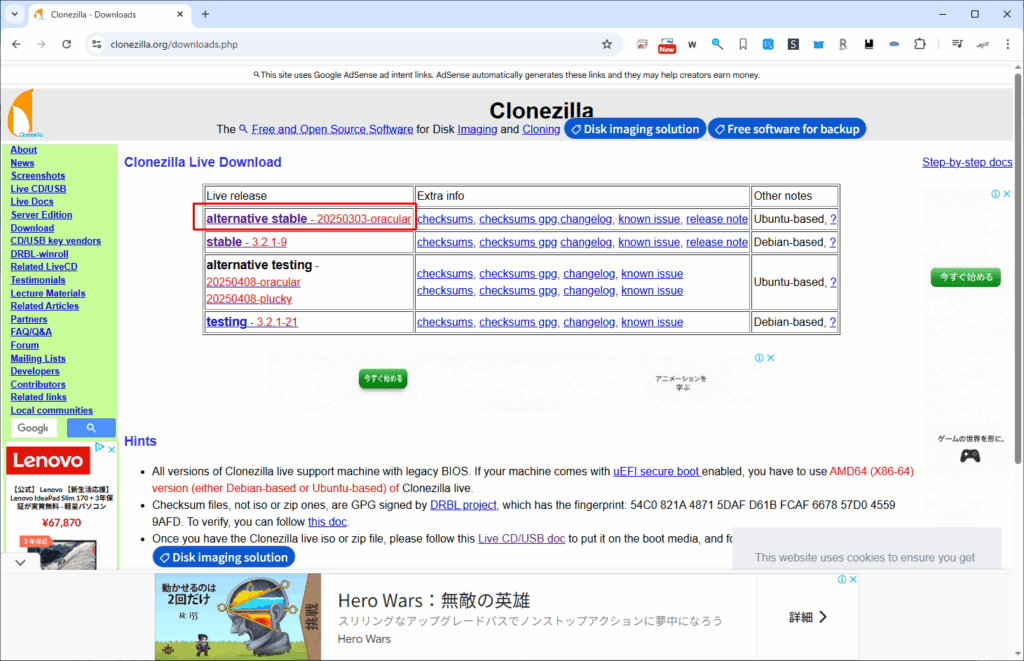Click the magnifier extension icon in toolbar
Image resolution: width=1024 pixels, height=661 pixels.
(x=717, y=44)
